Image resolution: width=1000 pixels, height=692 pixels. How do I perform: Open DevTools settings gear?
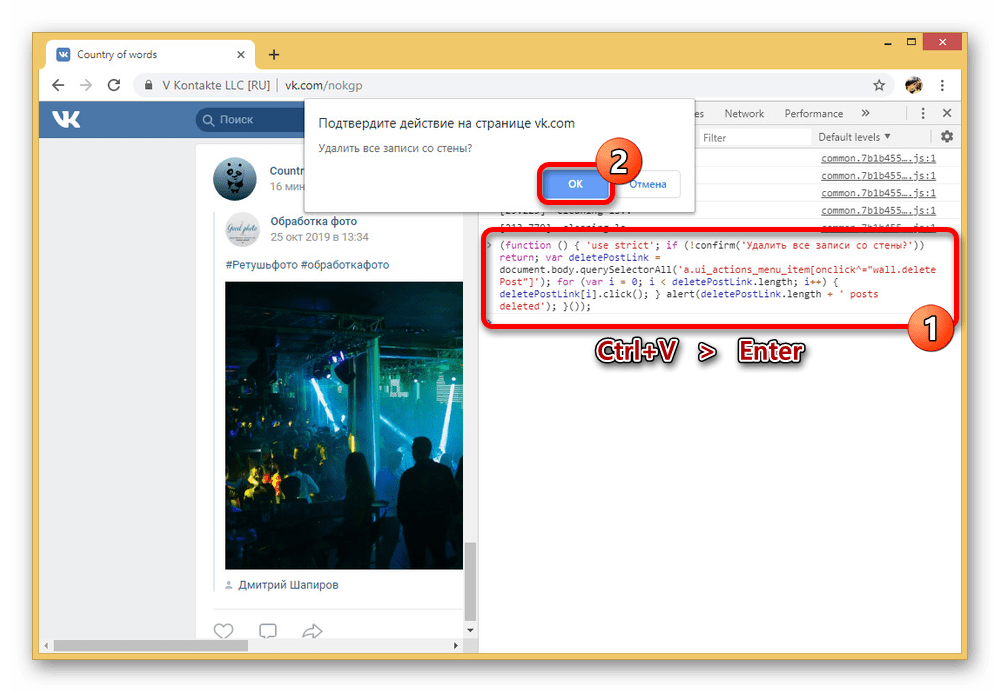click(946, 137)
